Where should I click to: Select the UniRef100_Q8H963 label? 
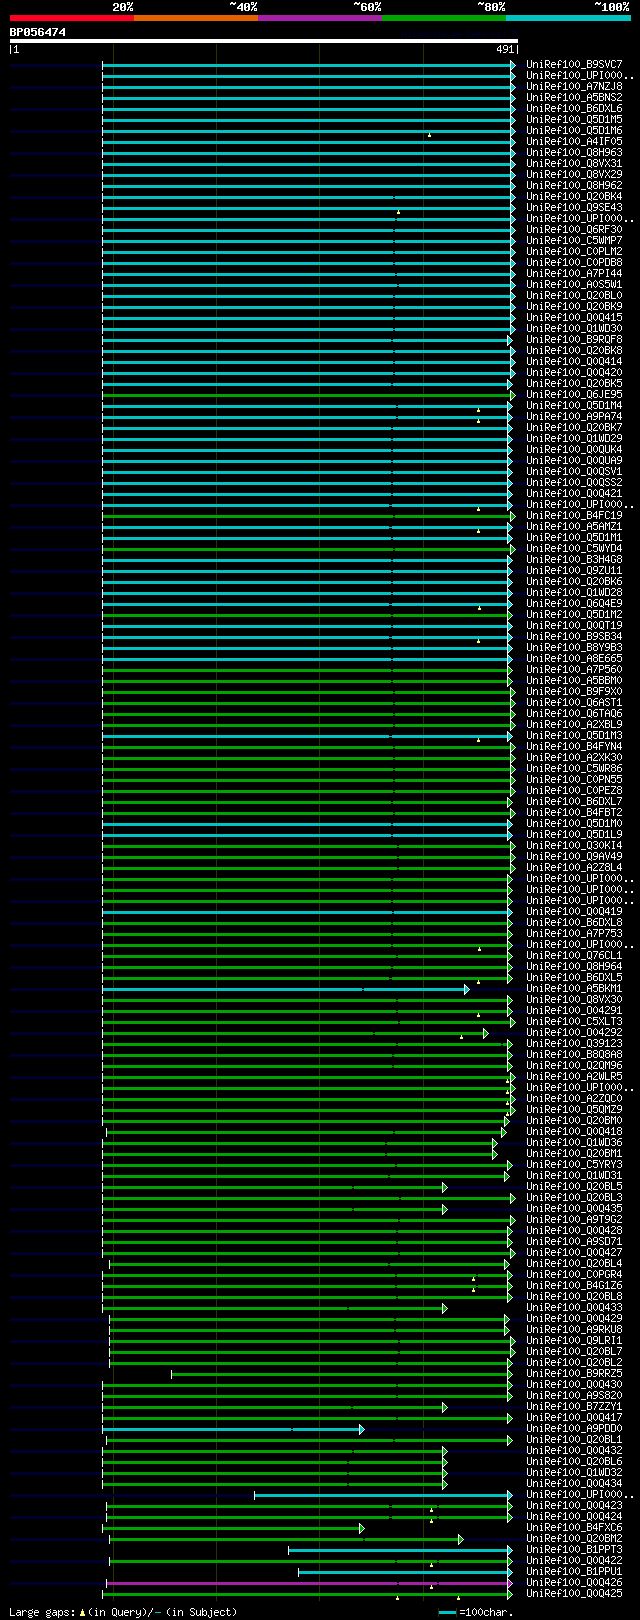click(x=574, y=153)
